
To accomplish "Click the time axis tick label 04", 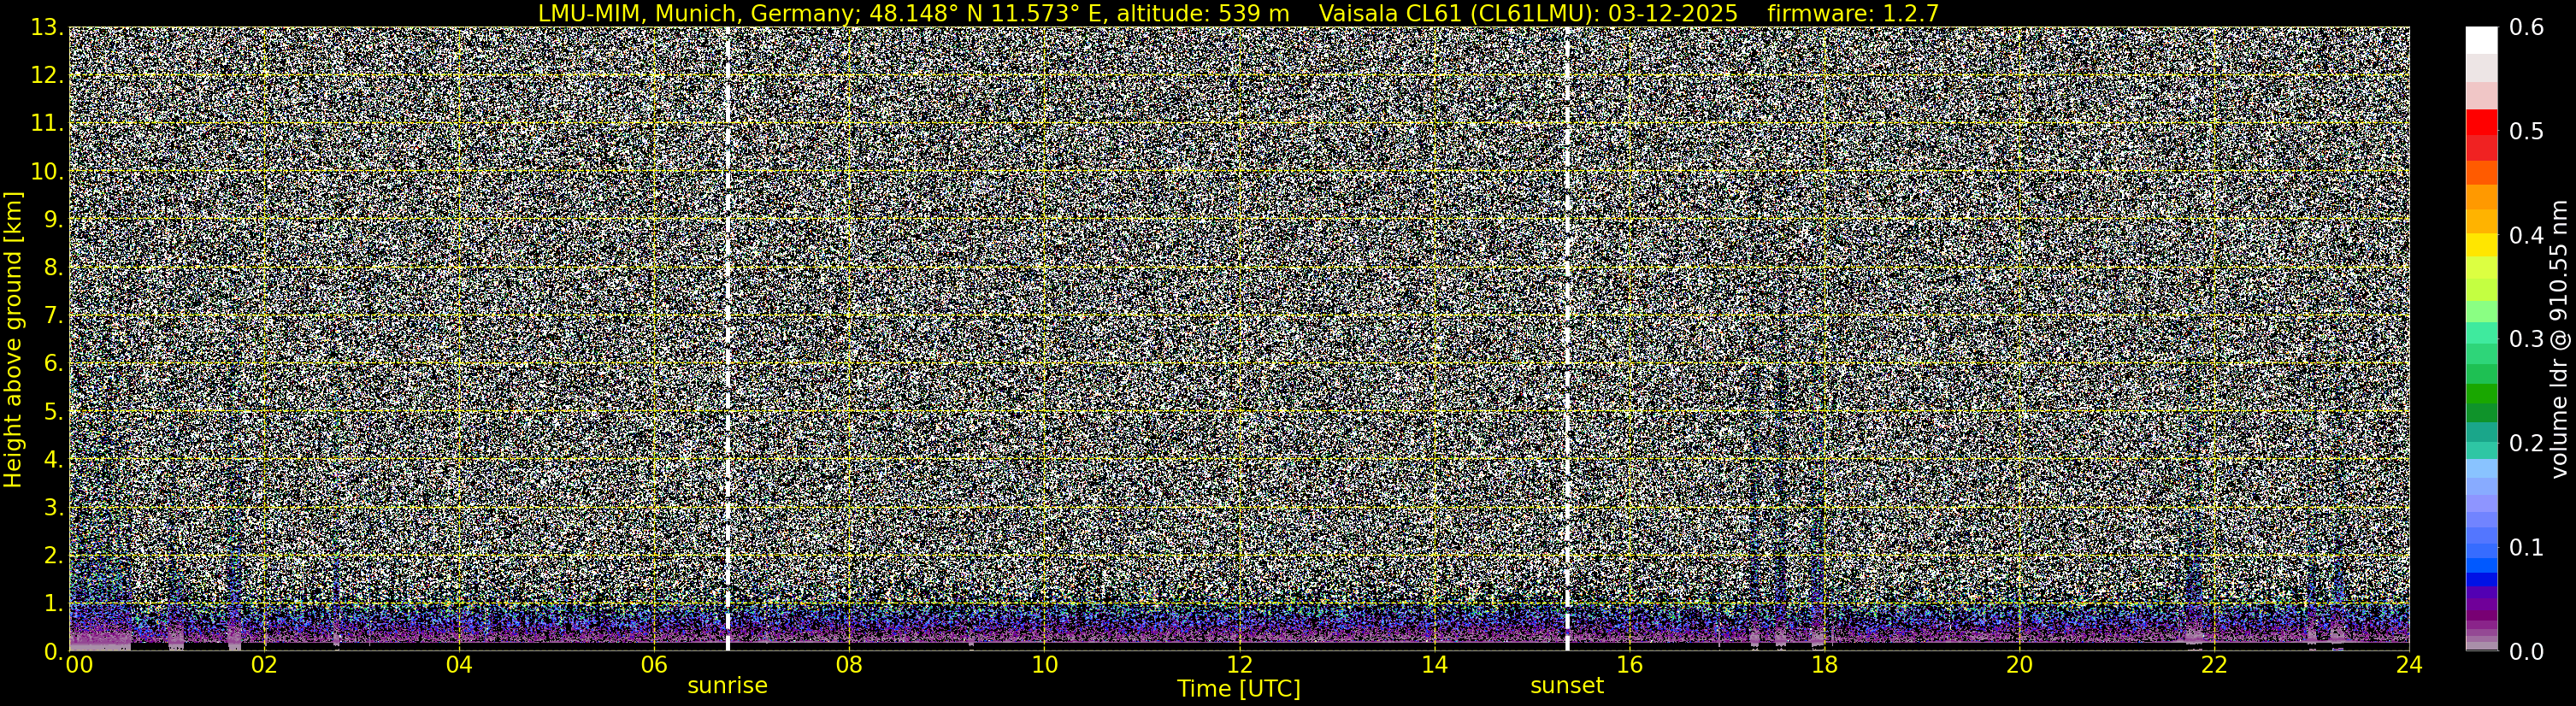I will [459, 666].
